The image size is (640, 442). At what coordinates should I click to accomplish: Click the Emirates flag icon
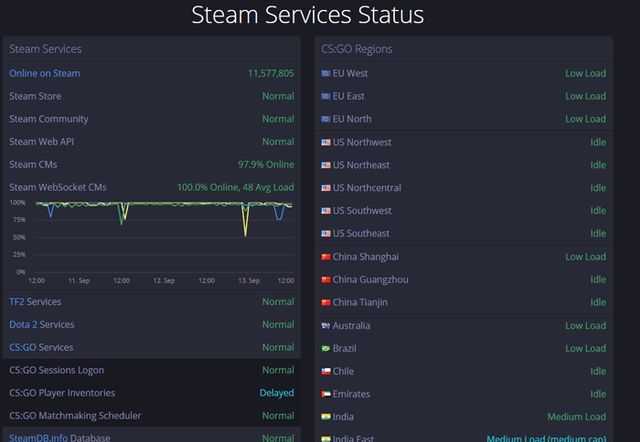click(325, 395)
